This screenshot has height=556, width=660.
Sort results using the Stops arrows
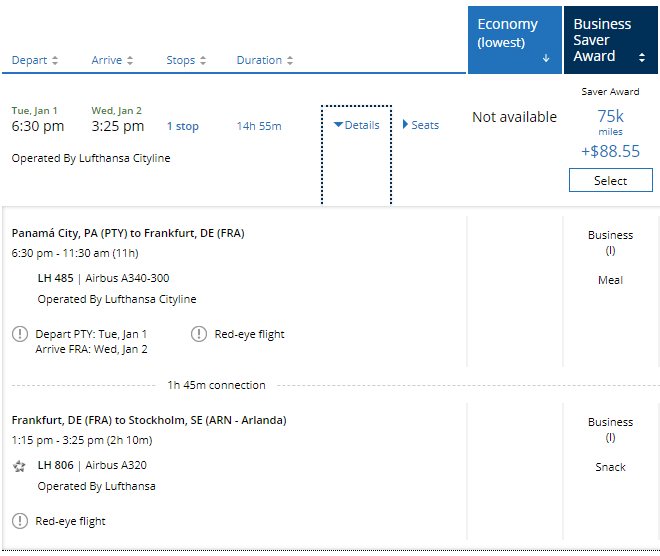[204, 61]
